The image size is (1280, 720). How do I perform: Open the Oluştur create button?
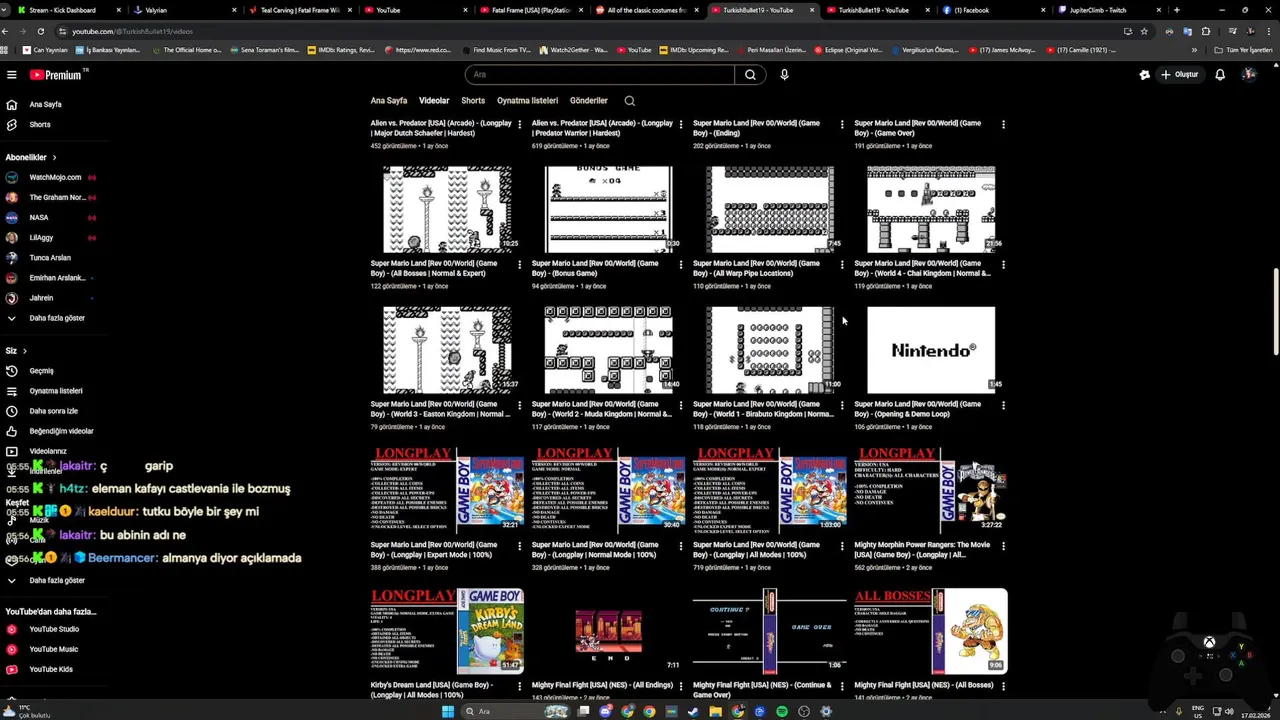tap(1179, 75)
